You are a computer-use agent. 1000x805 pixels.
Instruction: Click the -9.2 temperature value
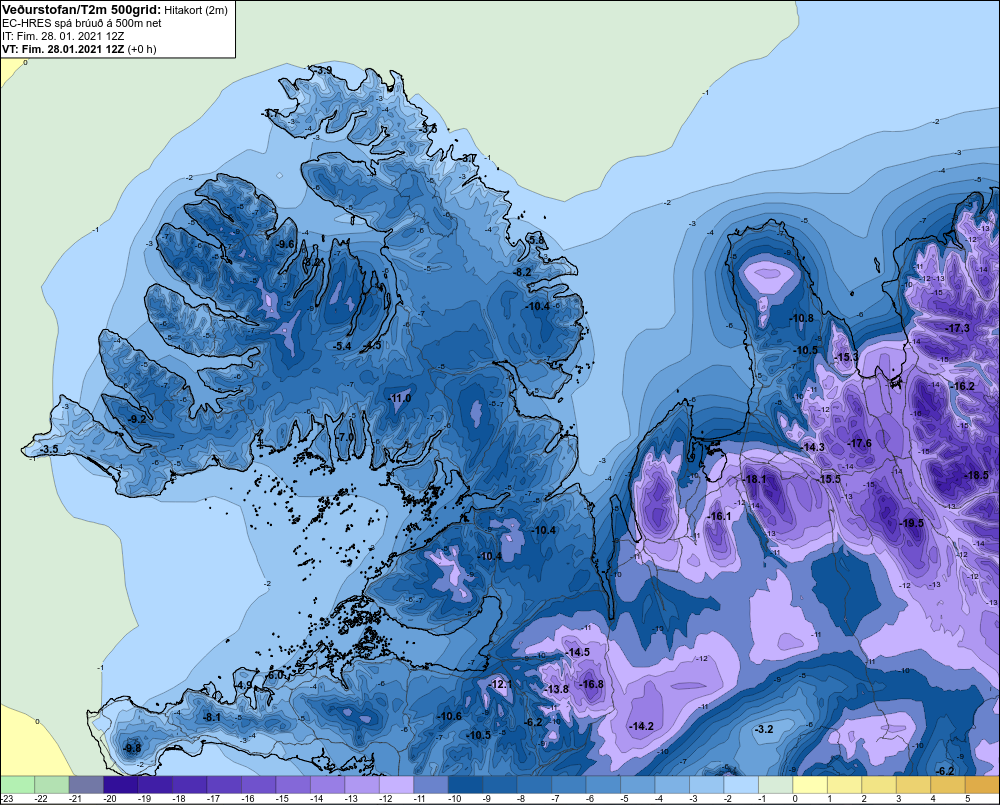(x=137, y=419)
